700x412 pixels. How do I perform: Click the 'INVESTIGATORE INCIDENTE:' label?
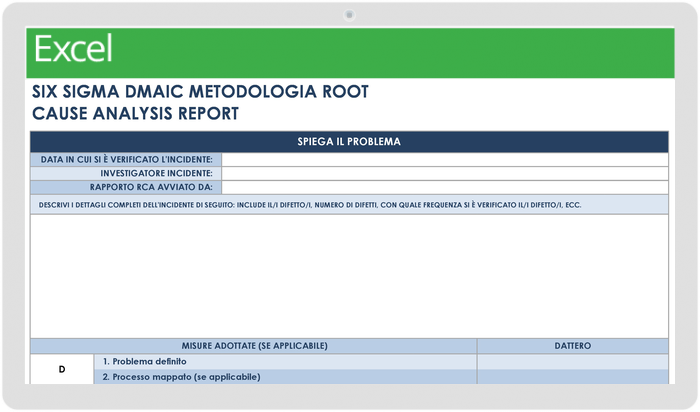click(x=126, y=173)
